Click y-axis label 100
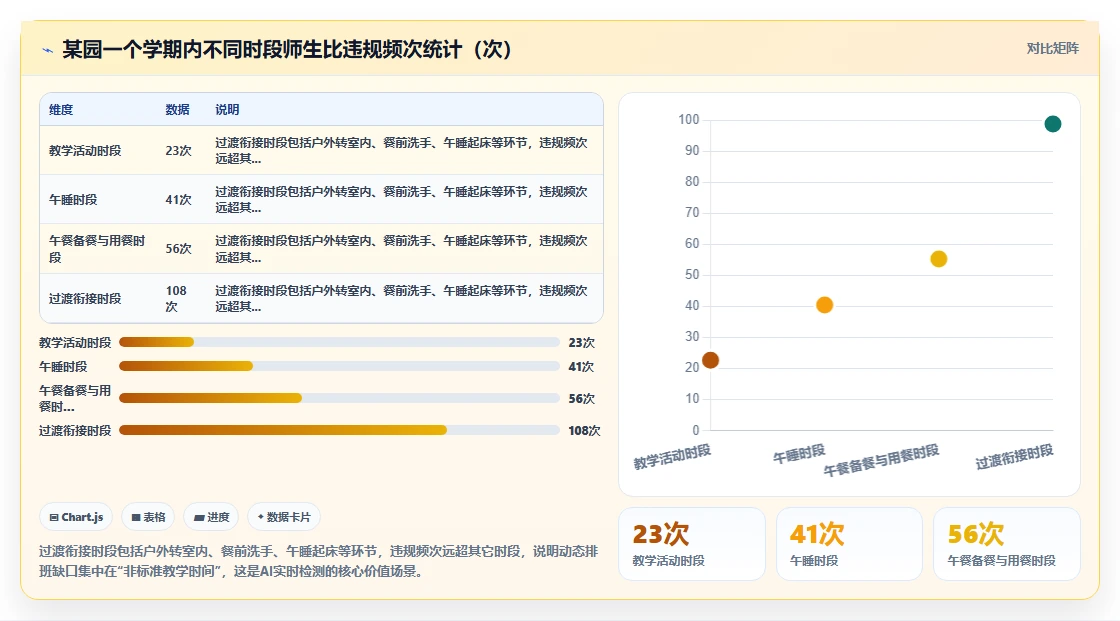 pos(689,119)
